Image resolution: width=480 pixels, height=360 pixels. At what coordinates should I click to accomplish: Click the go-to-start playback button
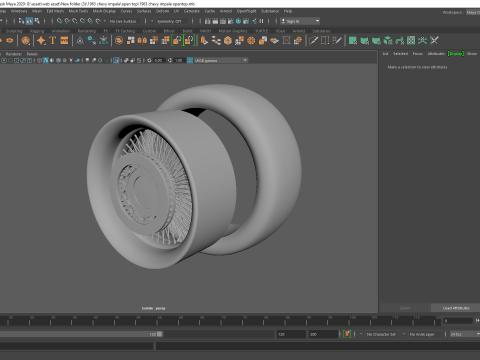pyautogui.click(x=477, y=321)
